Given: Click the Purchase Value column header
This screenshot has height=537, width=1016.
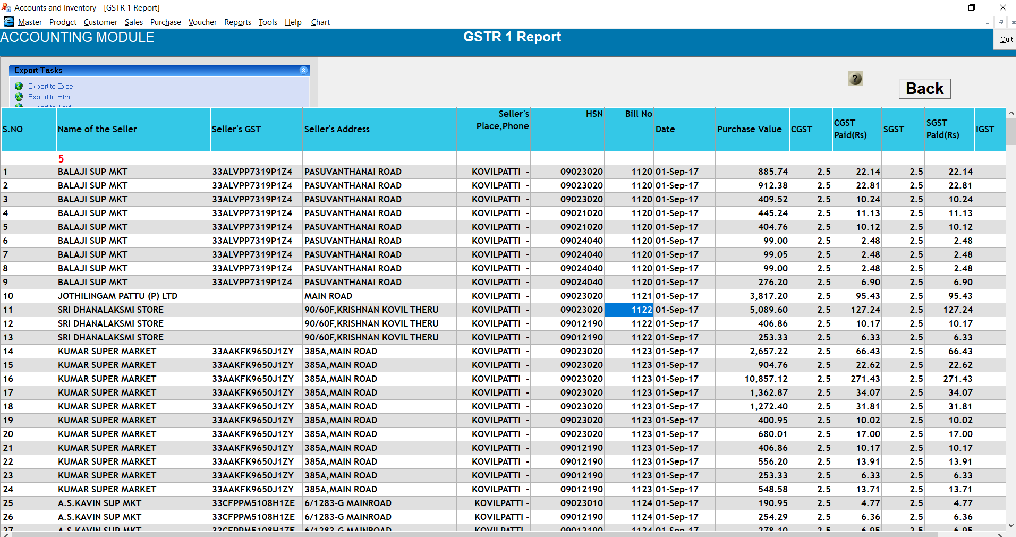Looking at the screenshot, I should tap(749, 129).
